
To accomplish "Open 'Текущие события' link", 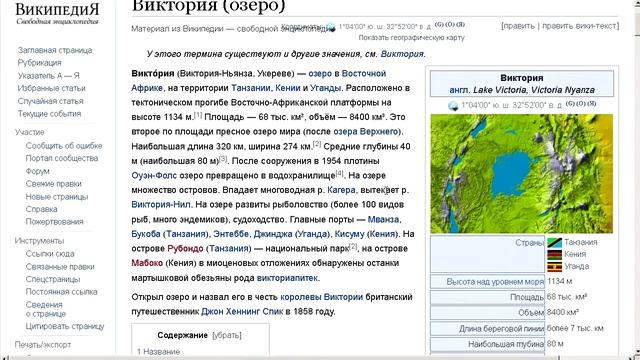I will pos(49,113).
